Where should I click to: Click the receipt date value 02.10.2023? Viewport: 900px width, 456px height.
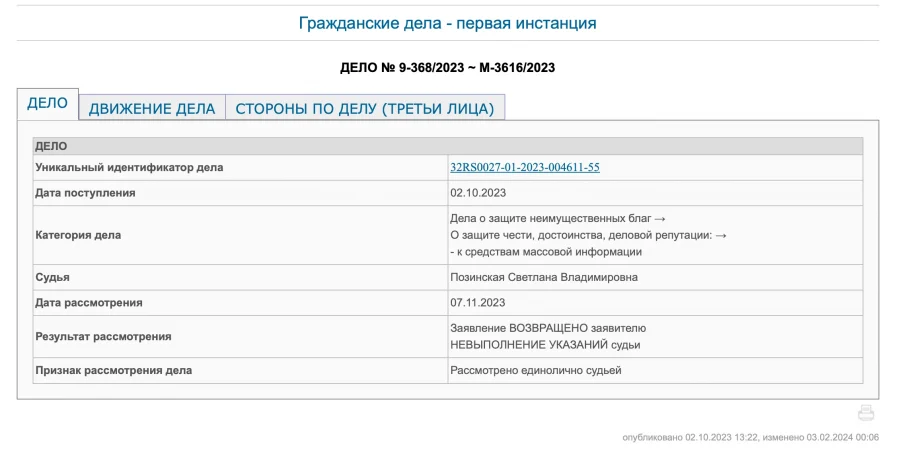(478, 193)
